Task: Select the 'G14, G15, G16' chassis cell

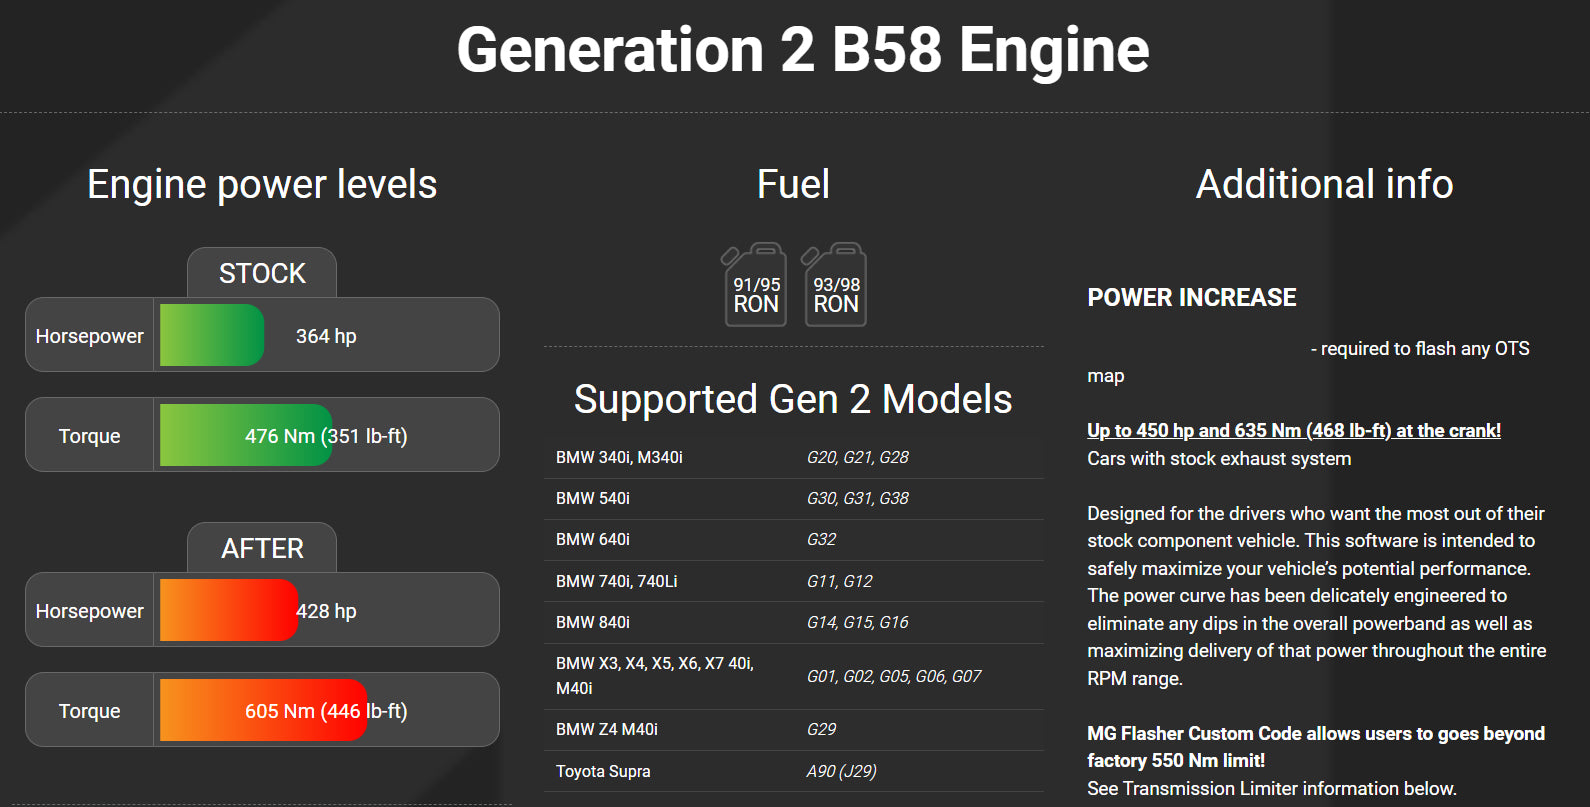Action: tap(858, 622)
